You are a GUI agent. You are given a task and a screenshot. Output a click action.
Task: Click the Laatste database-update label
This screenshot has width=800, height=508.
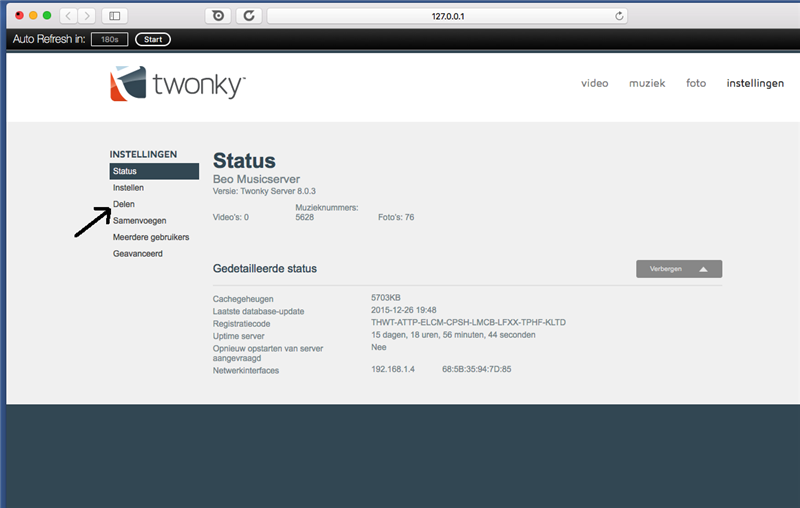[x=258, y=311]
